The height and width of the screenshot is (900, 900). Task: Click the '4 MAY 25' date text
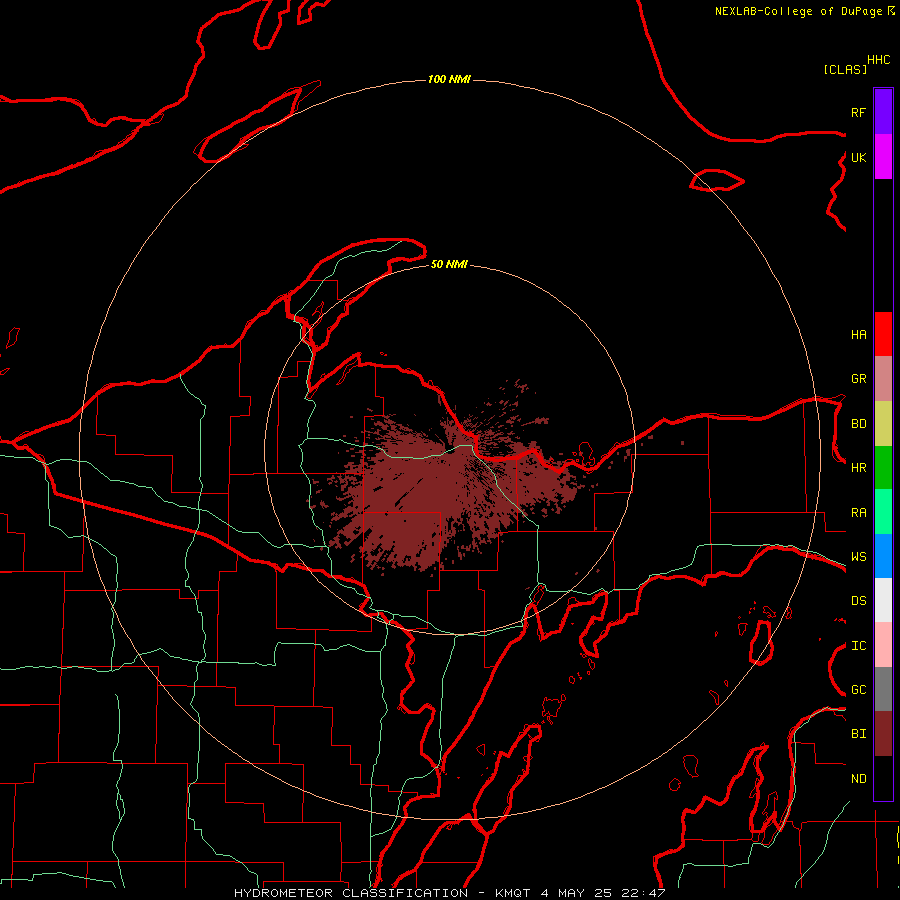tap(577, 893)
